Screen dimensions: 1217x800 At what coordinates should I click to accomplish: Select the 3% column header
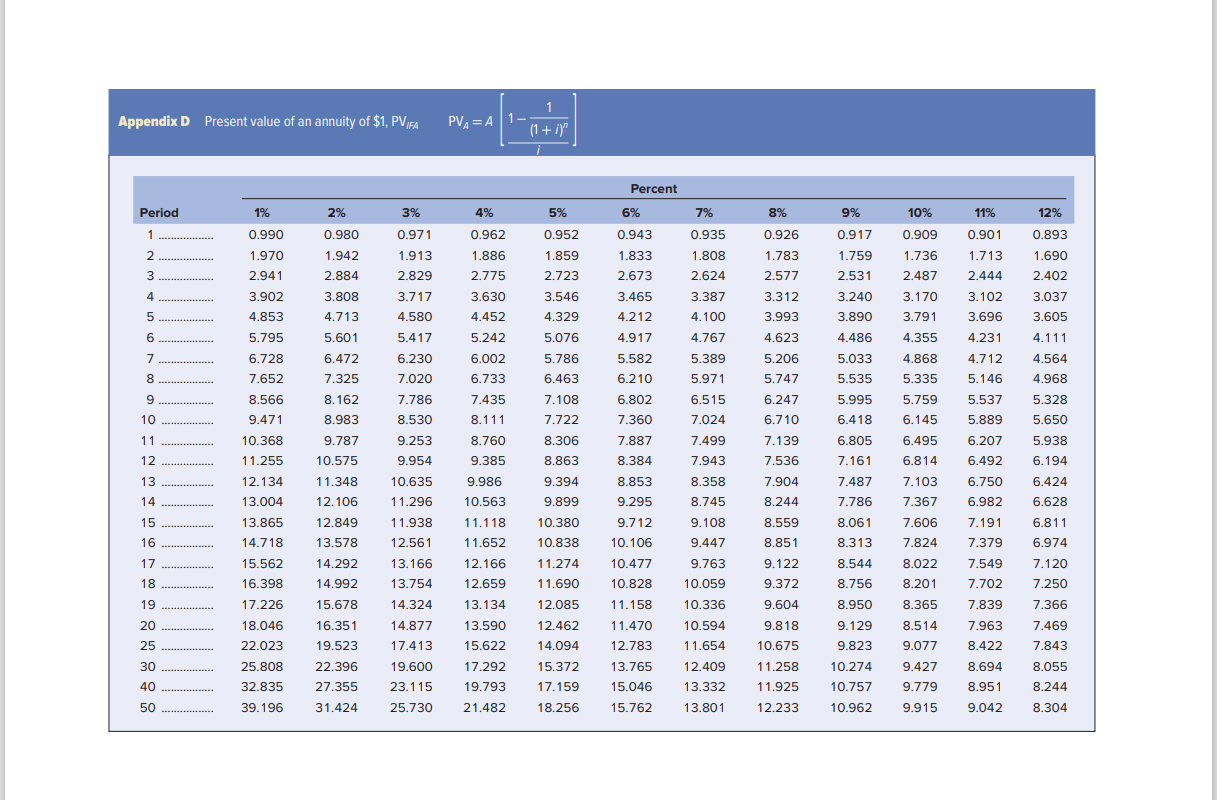[x=410, y=213]
